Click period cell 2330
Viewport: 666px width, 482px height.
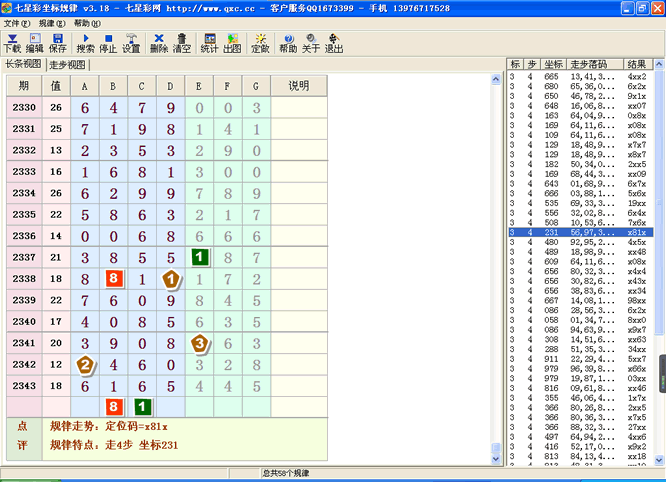tap(24, 107)
